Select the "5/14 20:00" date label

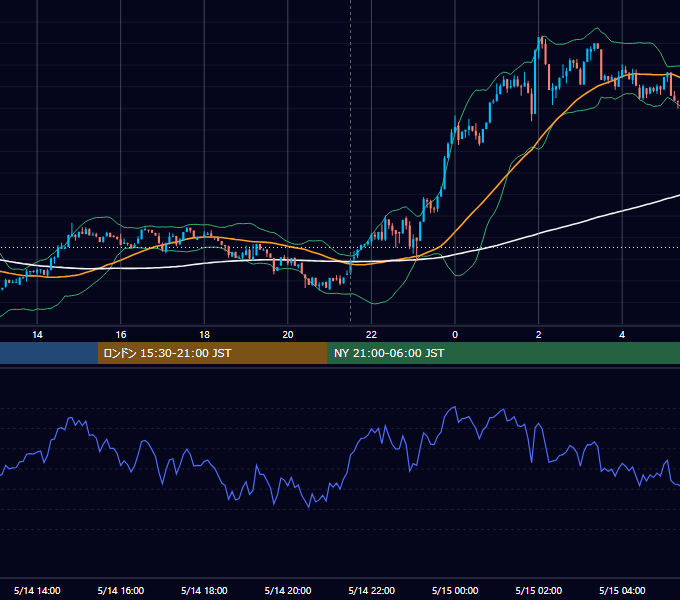(x=288, y=590)
